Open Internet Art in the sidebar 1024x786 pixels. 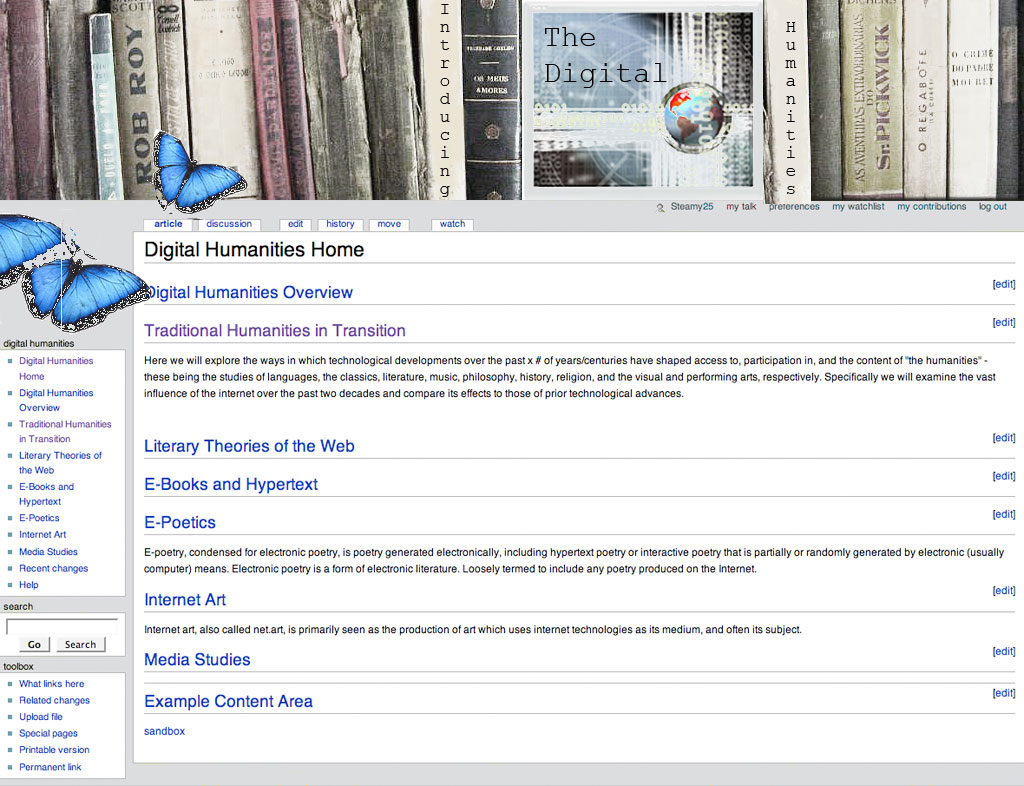point(42,534)
